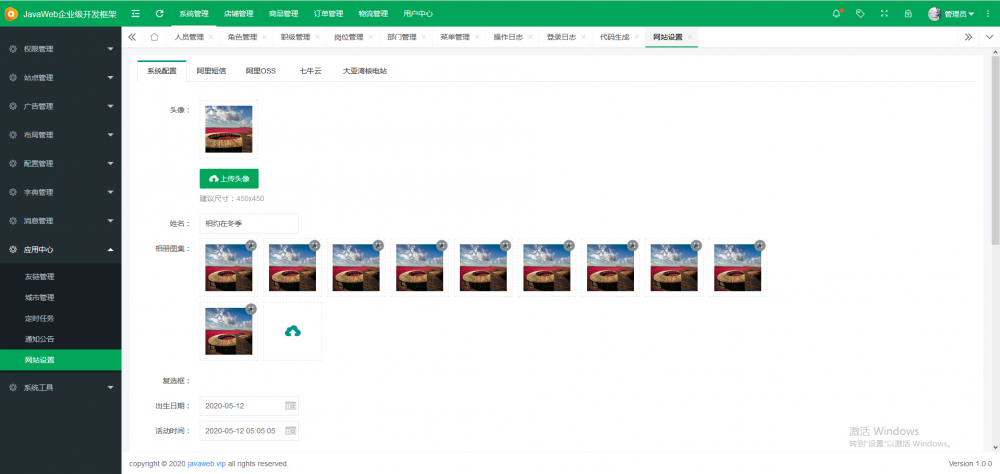Close the 网站设置 tab

689,37
